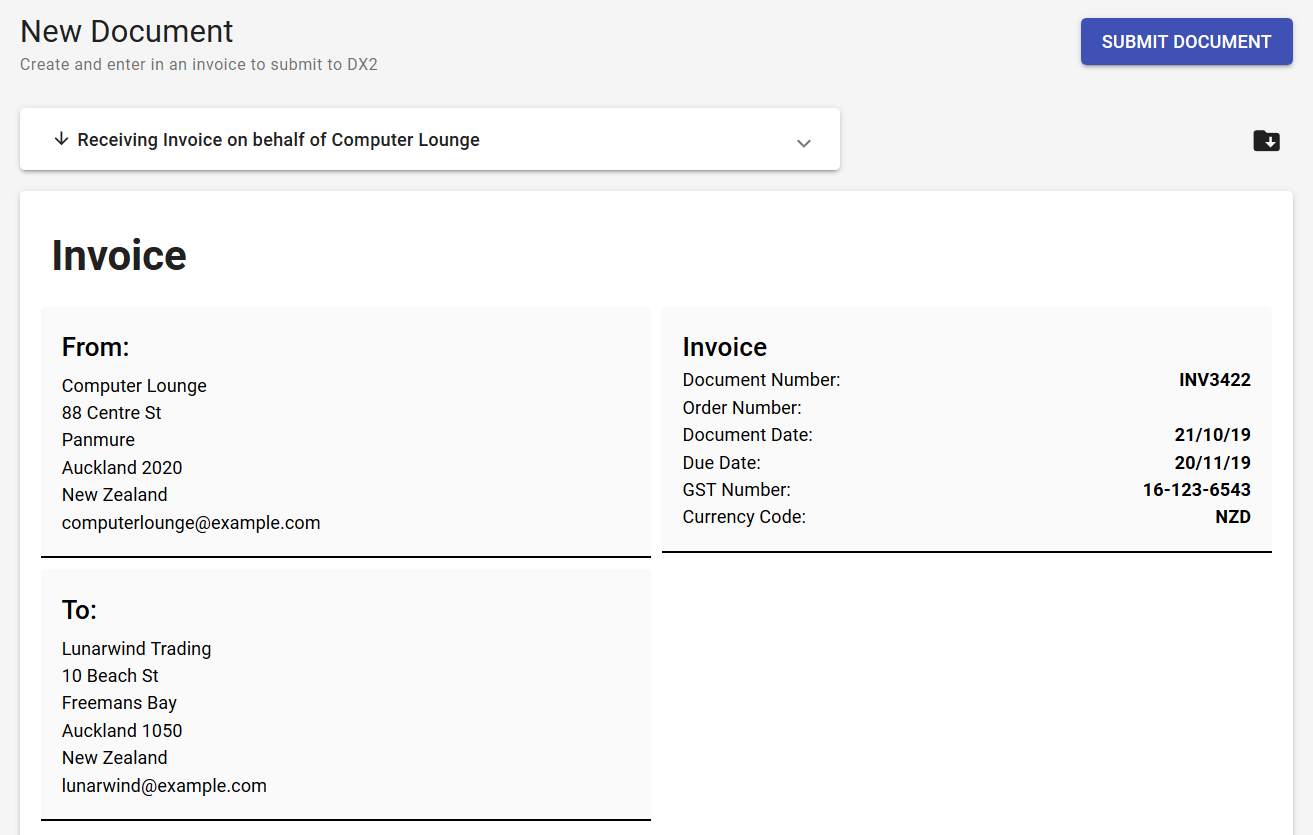
Task: Click the New Document page title
Action: point(126,31)
